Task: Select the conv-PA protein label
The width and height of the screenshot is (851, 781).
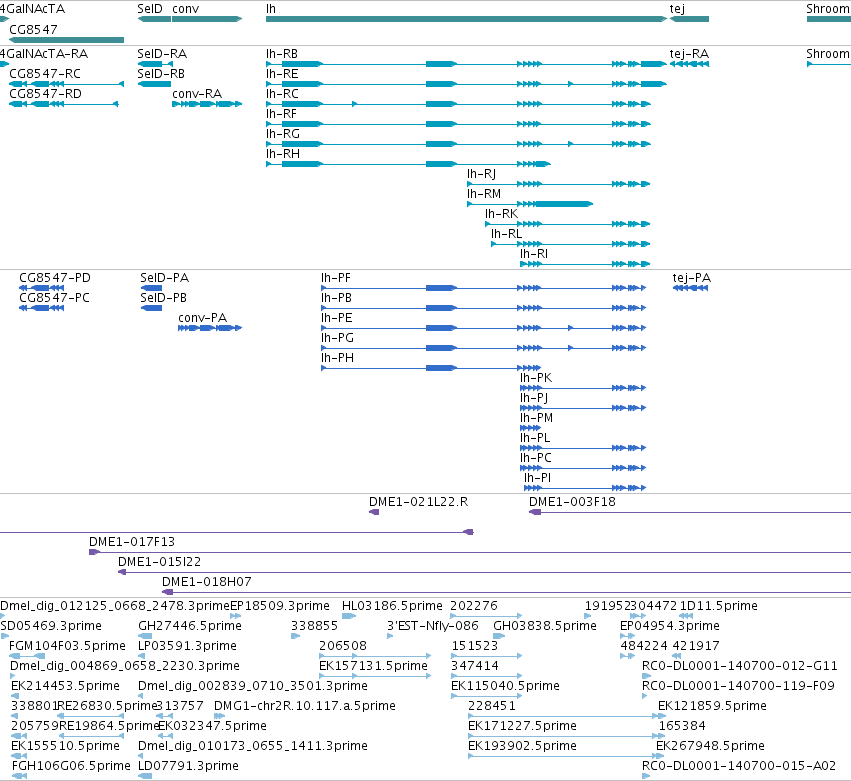Action: [202, 318]
